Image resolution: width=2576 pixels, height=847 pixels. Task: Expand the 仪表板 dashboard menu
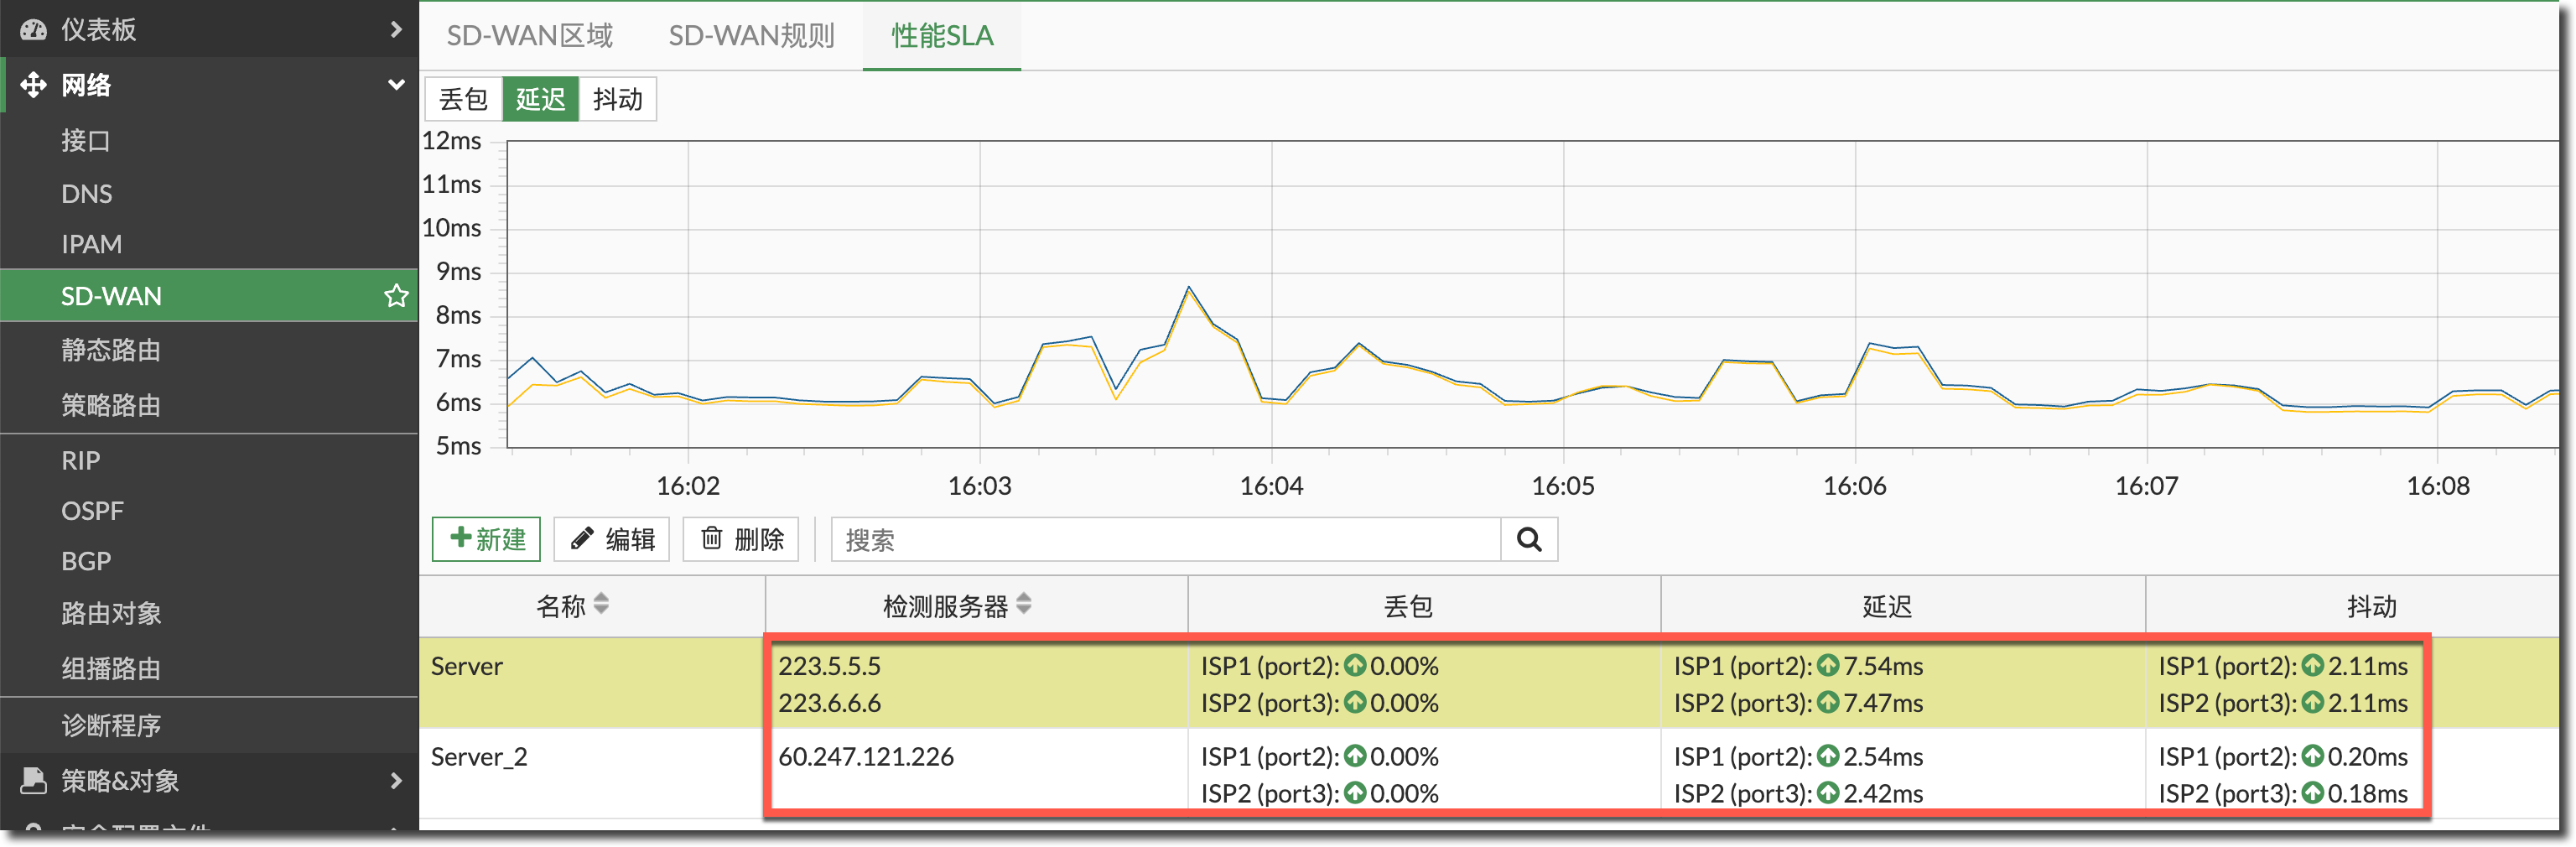(396, 30)
